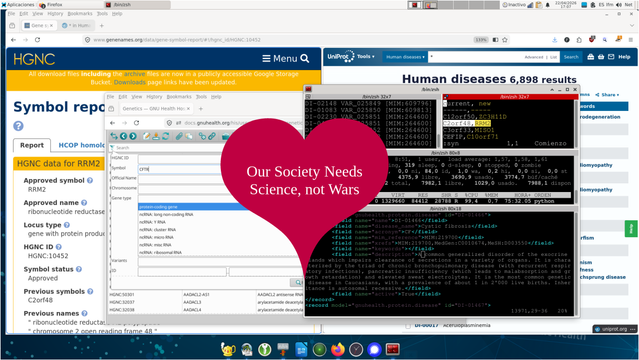Click the system volume icon in top panel
This screenshot has height=360, width=639.
point(619,4)
